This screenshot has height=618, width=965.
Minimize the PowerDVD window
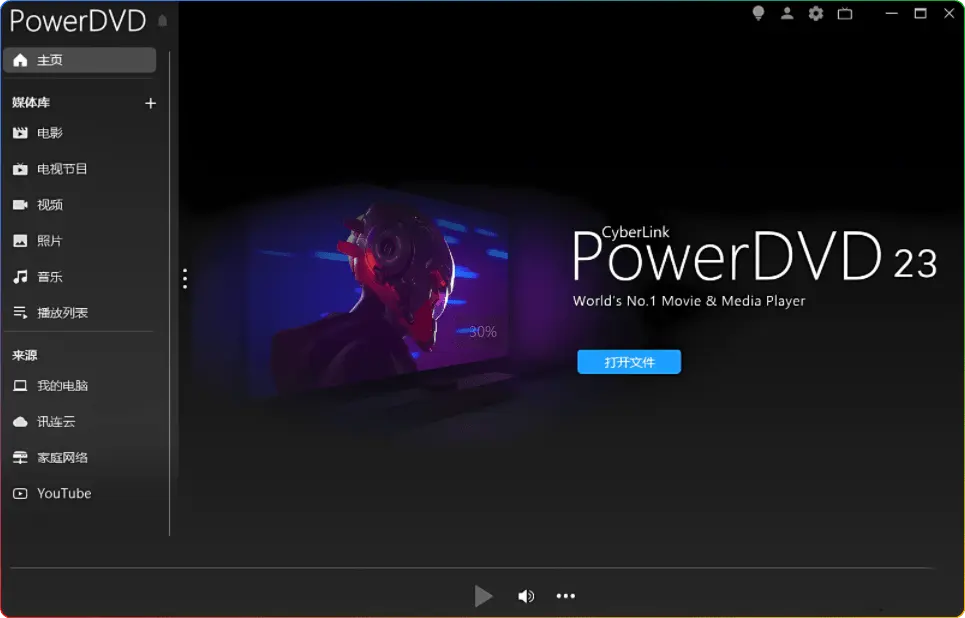point(892,14)
